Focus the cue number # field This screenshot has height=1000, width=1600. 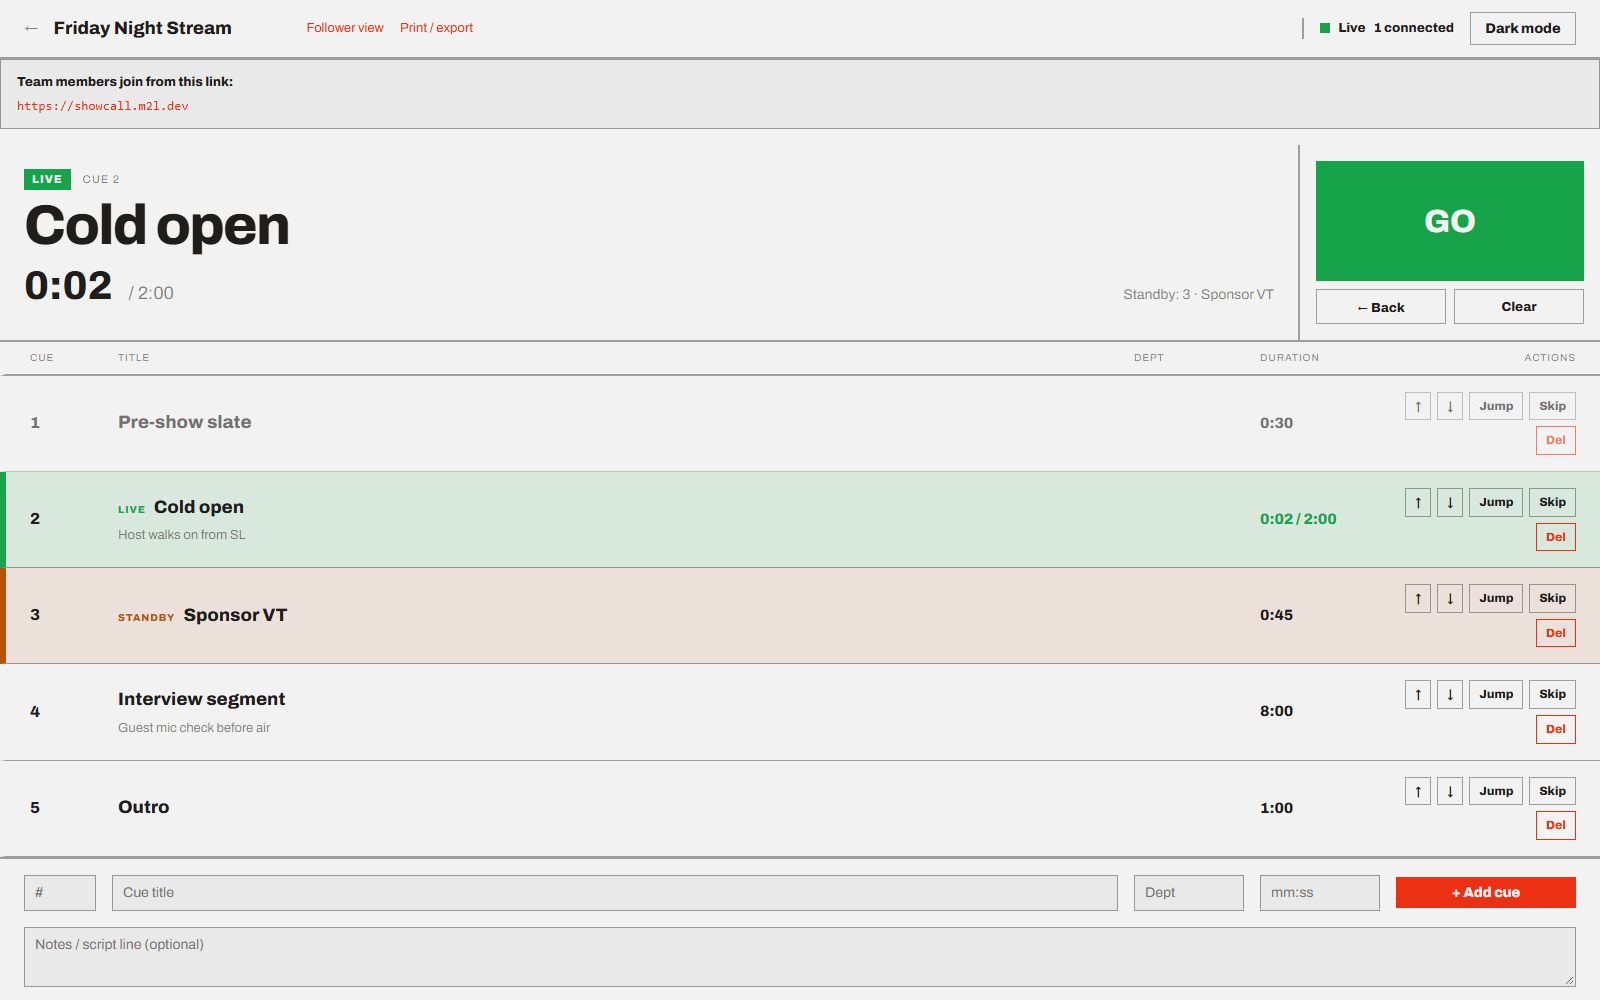click(x=60, y=893)
